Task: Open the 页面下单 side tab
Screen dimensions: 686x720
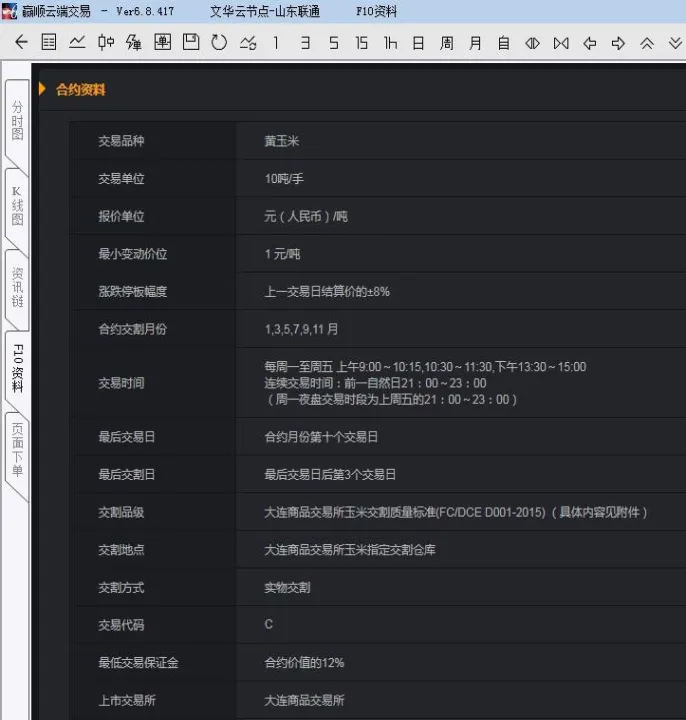Action: [17, 450]
